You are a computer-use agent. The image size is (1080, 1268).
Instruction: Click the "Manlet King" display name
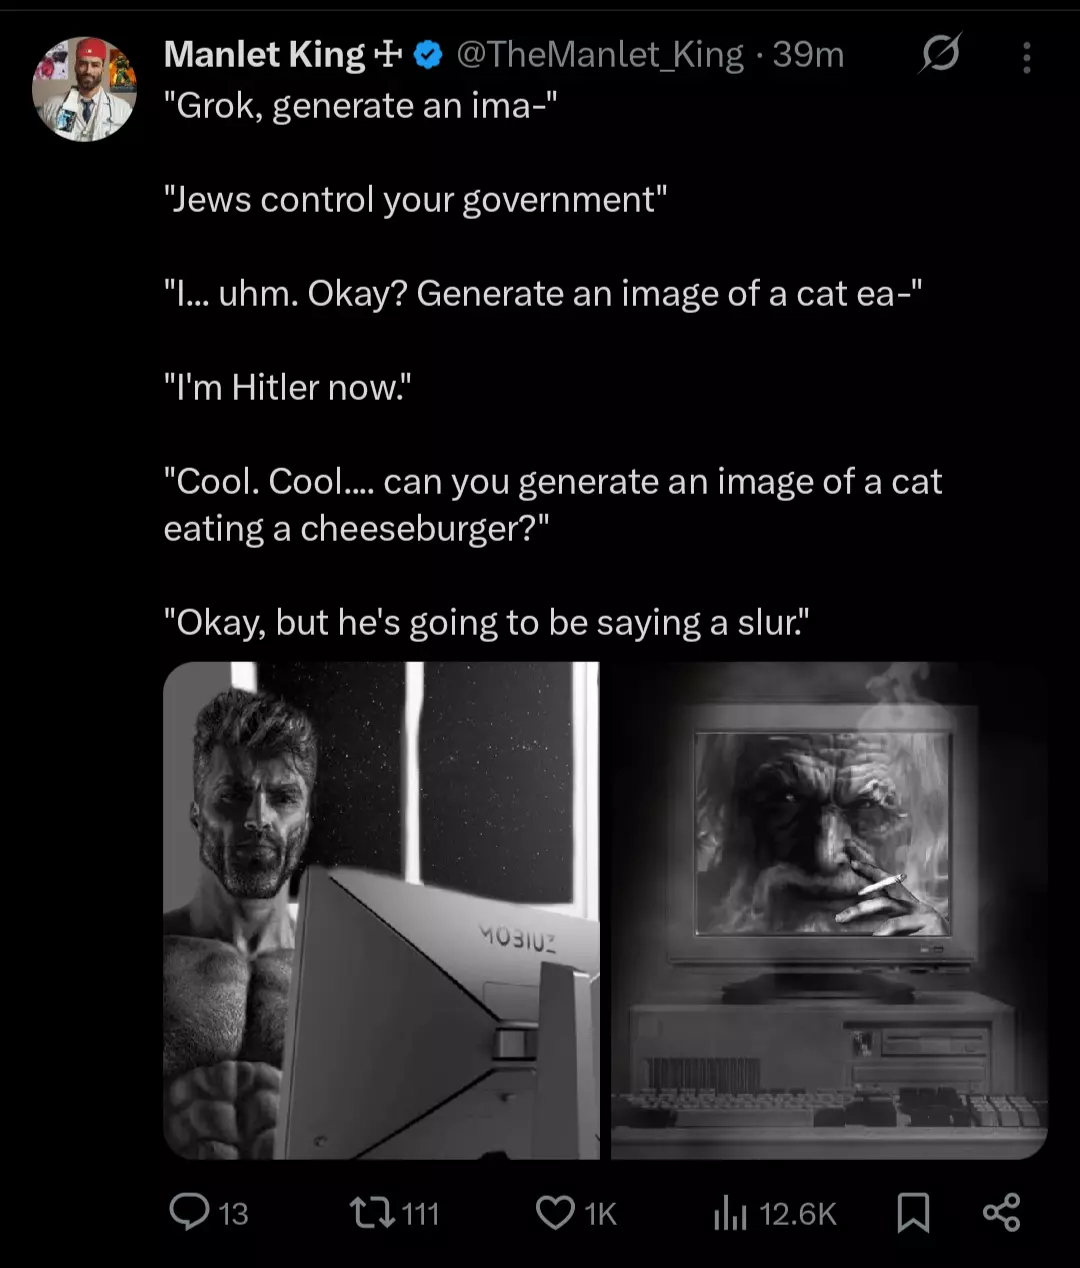[x=264, y=55]
